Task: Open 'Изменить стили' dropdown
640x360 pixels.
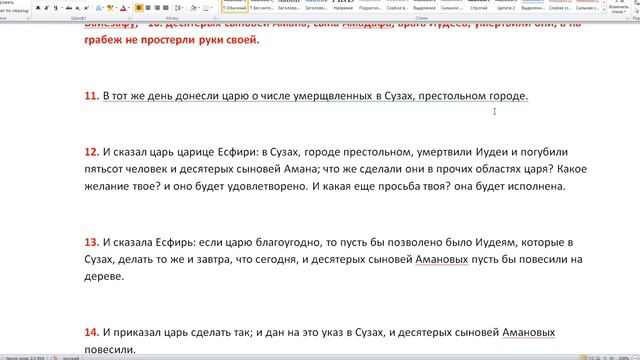Action: pyautogui.click(x=618, y=7)
